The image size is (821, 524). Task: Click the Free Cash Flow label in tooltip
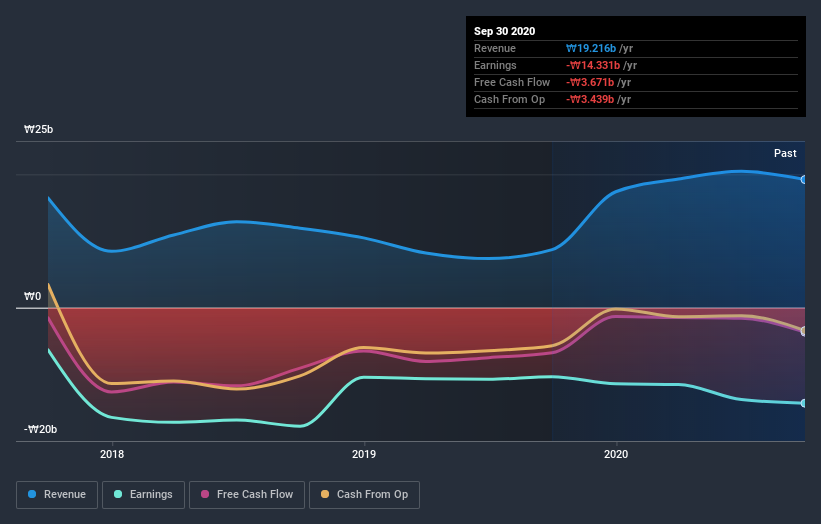pyautogui.click(x=512, y=82)
